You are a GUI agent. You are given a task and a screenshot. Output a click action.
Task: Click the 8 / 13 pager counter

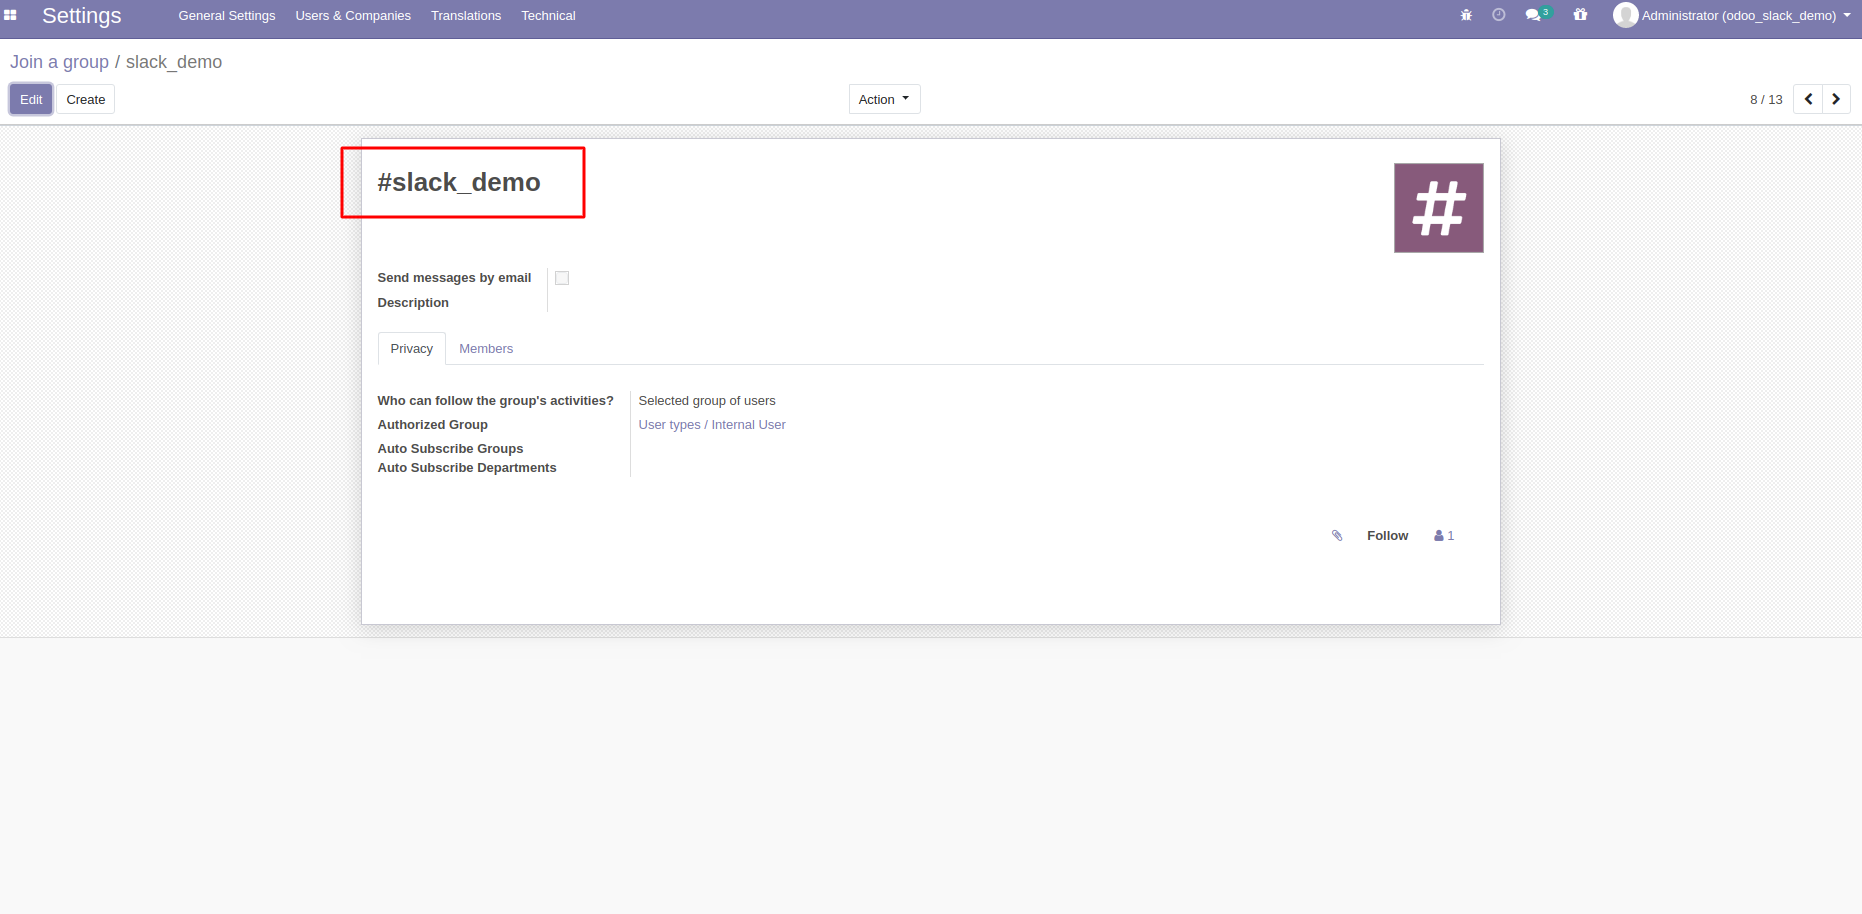click(1766, 99)
